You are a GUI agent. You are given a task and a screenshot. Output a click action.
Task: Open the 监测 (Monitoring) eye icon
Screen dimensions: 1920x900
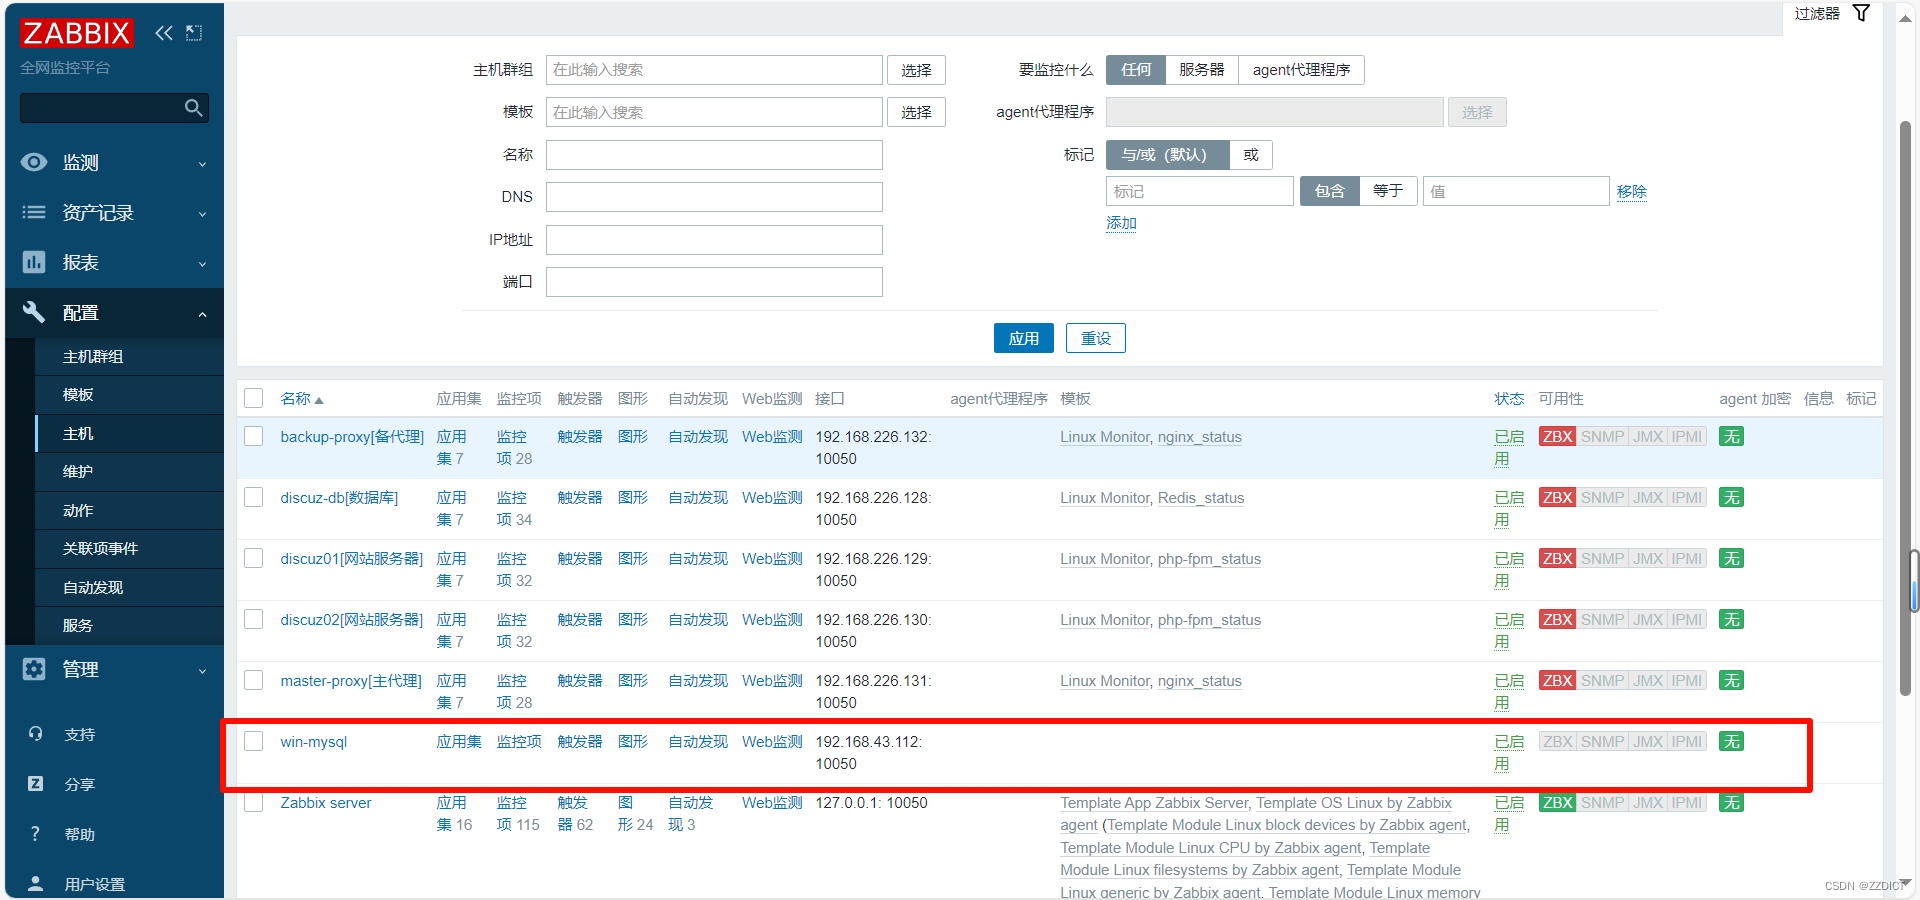34,162
